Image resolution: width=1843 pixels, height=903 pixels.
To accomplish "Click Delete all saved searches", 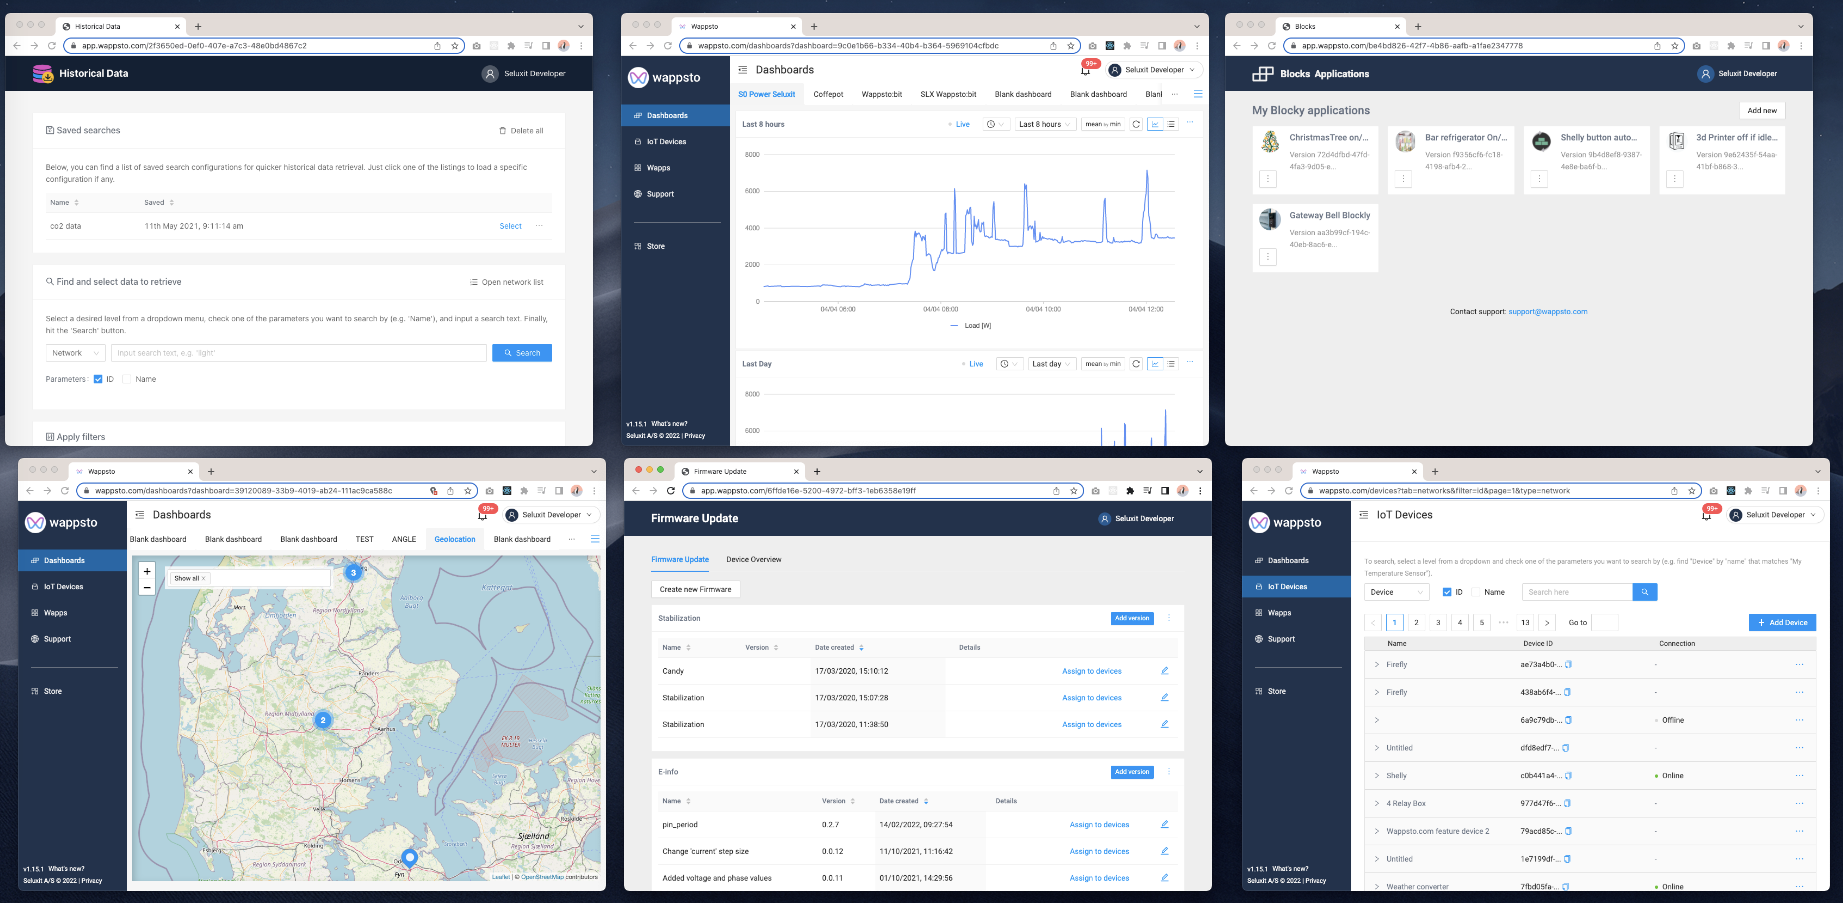I will click(521, 130).
